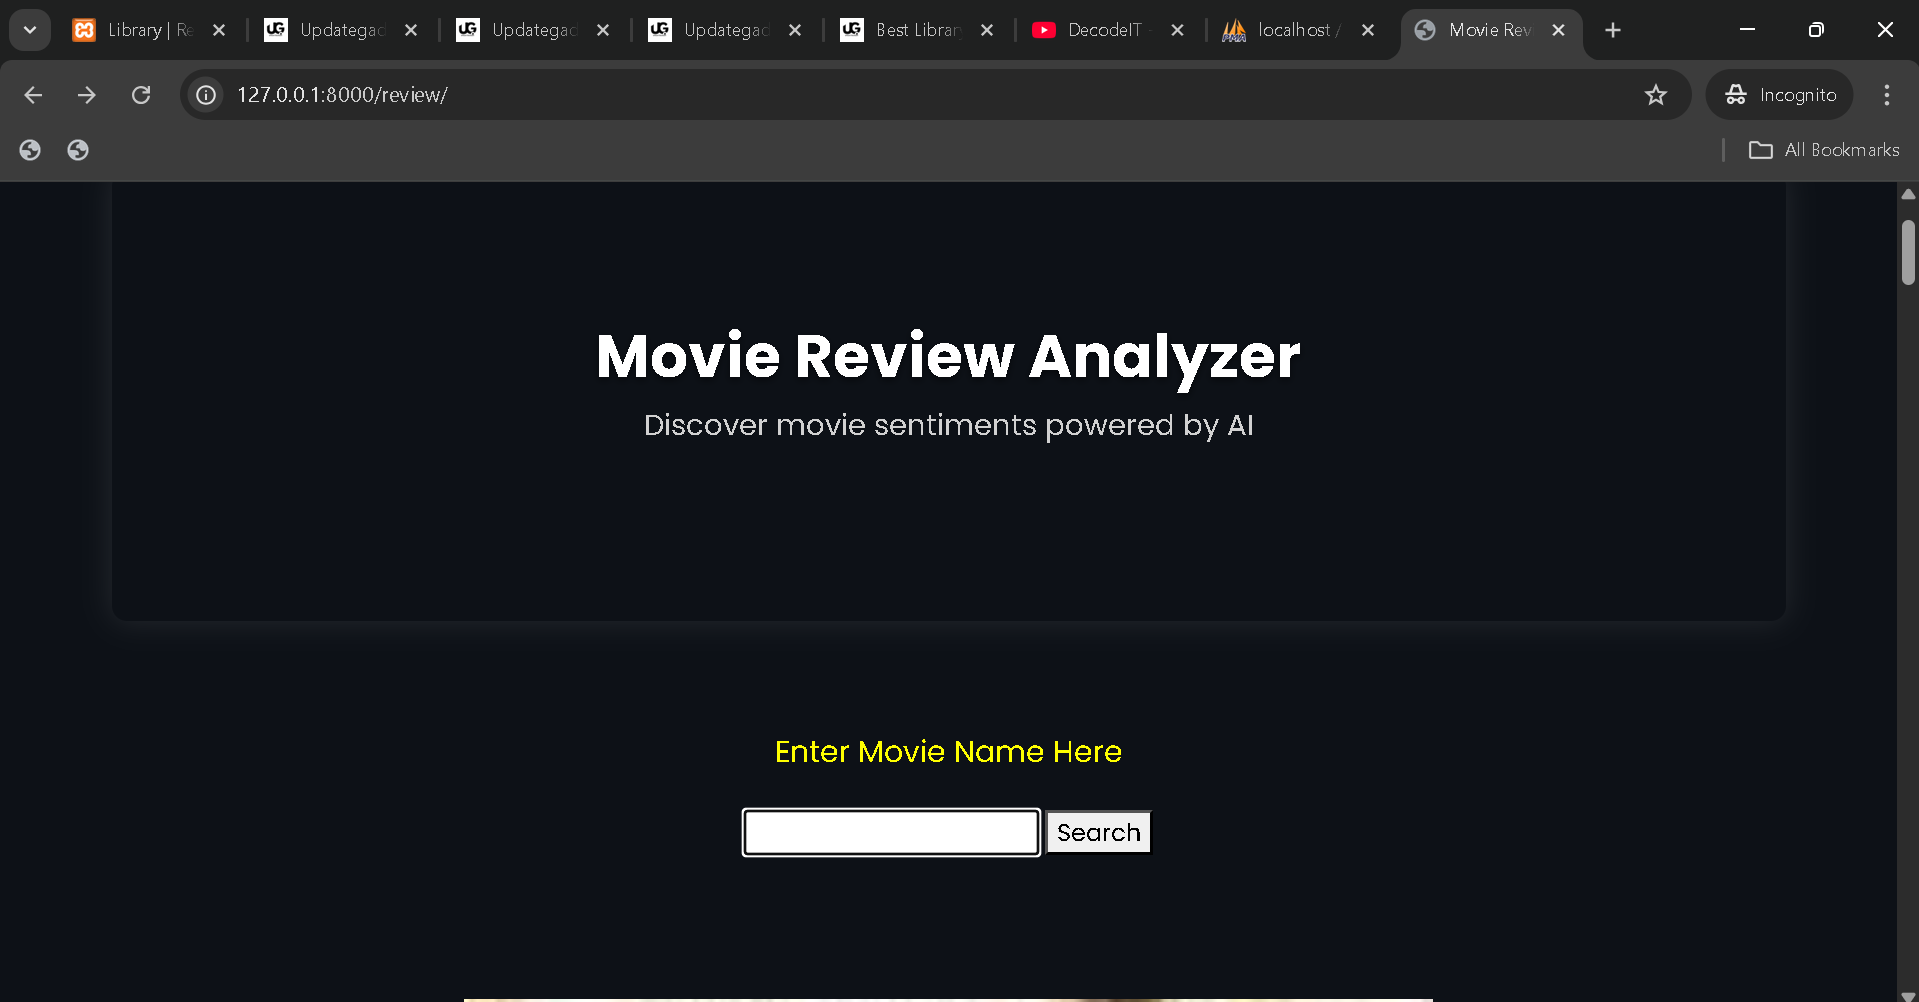Click the forward navigation arrow
Screen dimensions: 1919x1002
[87, 95]
